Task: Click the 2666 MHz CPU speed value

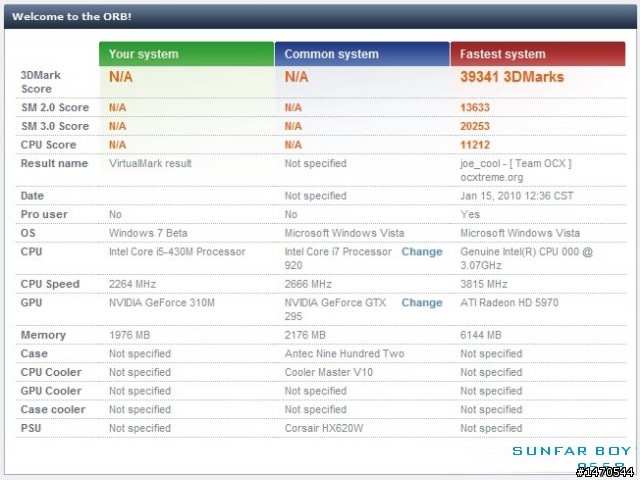Action: (x=308, y=284)
